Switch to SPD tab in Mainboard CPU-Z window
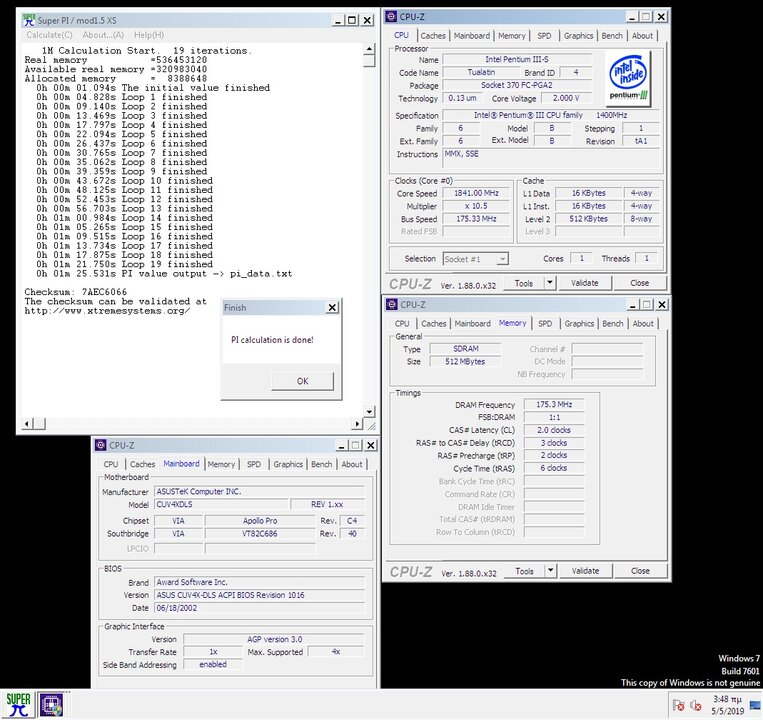The height and width of the screenshot is (720, 763). pos(254,464)
